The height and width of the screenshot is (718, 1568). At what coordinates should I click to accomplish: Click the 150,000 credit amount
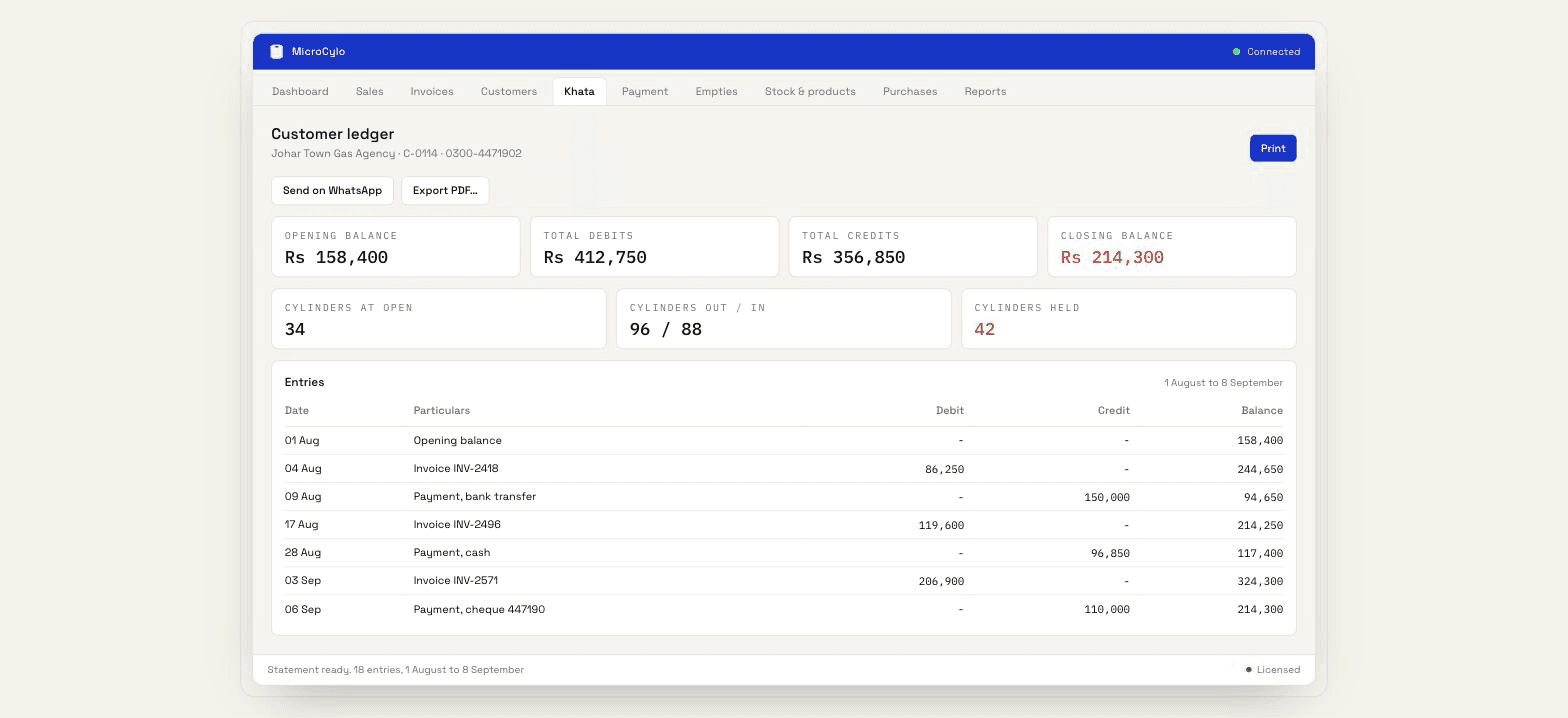tap(1107, 497)
